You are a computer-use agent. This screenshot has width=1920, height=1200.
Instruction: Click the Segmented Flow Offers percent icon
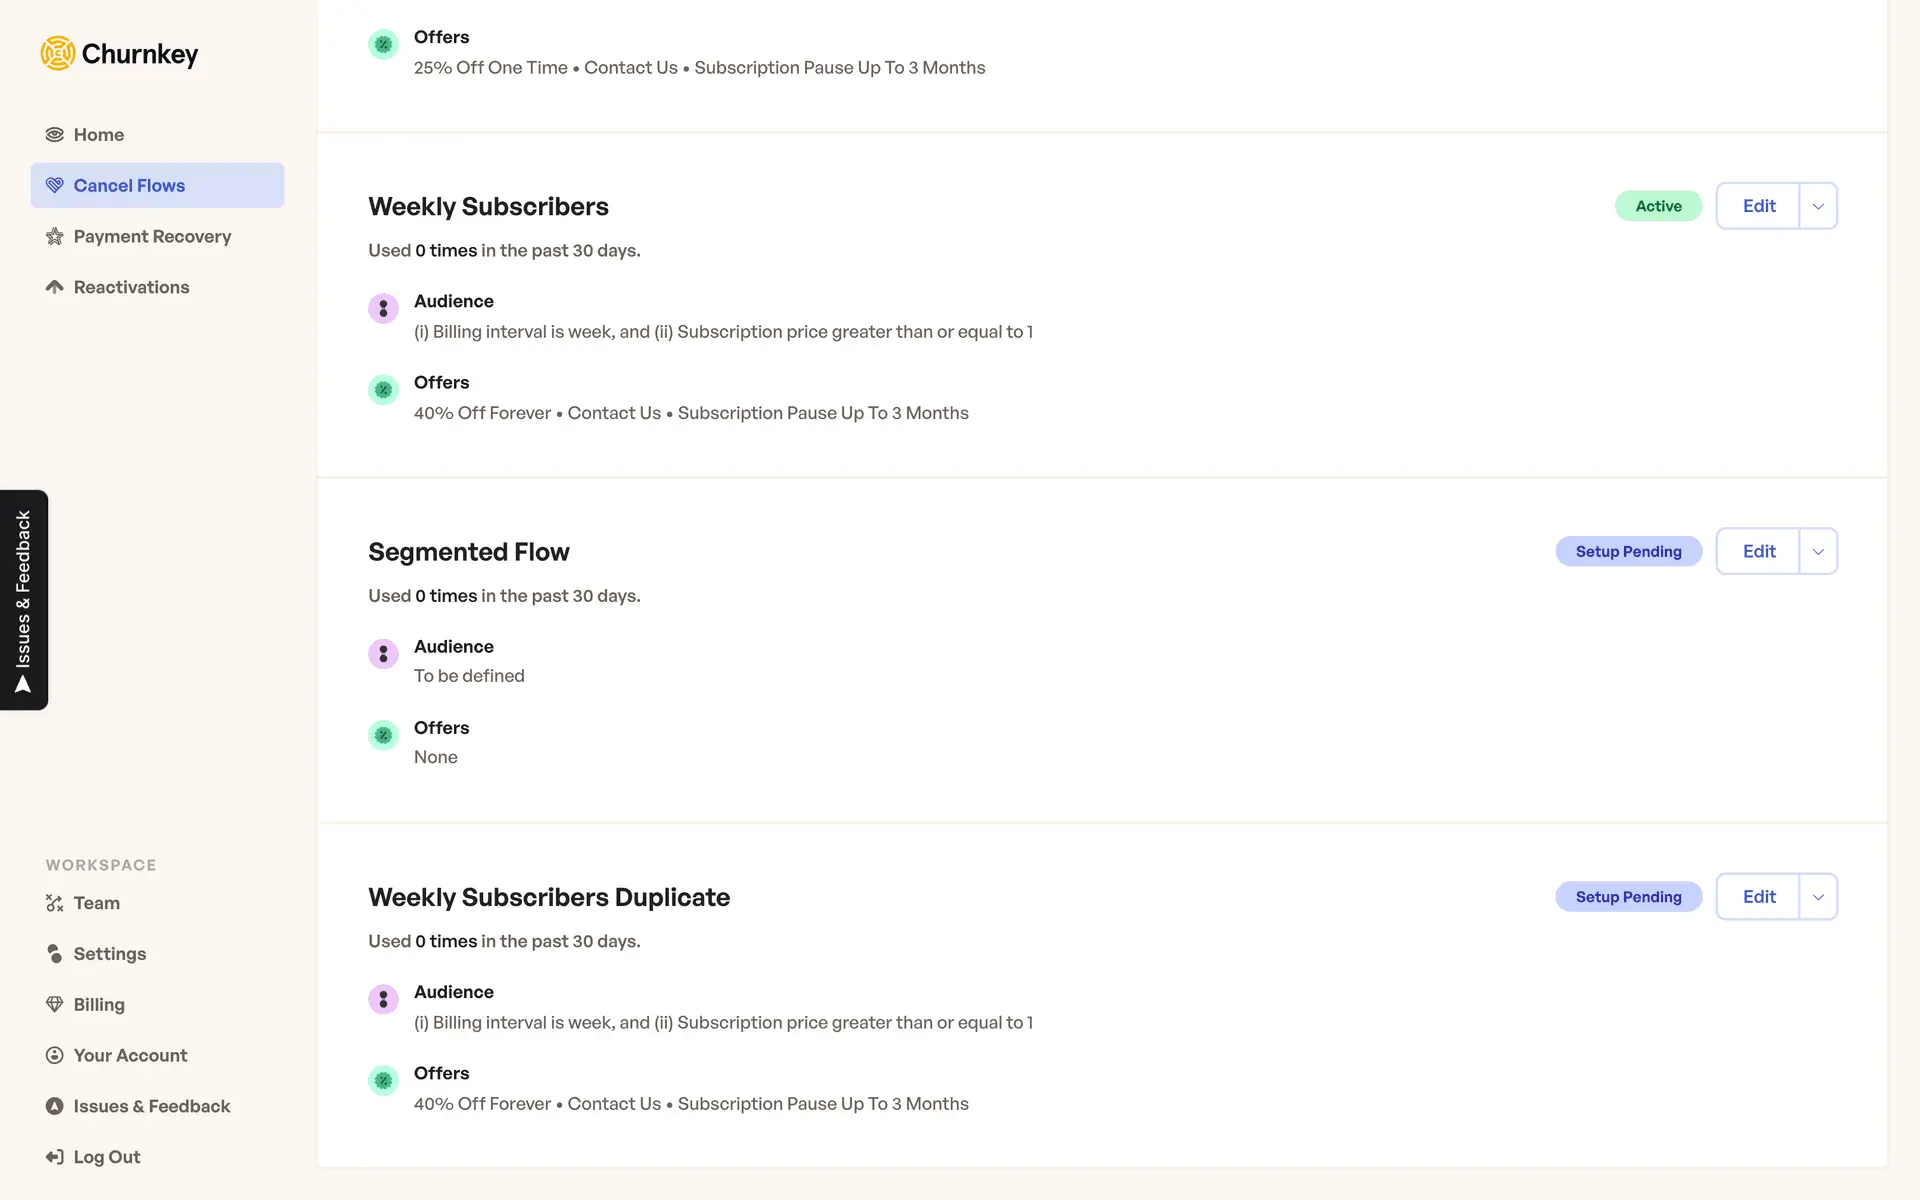click(383, 735)
